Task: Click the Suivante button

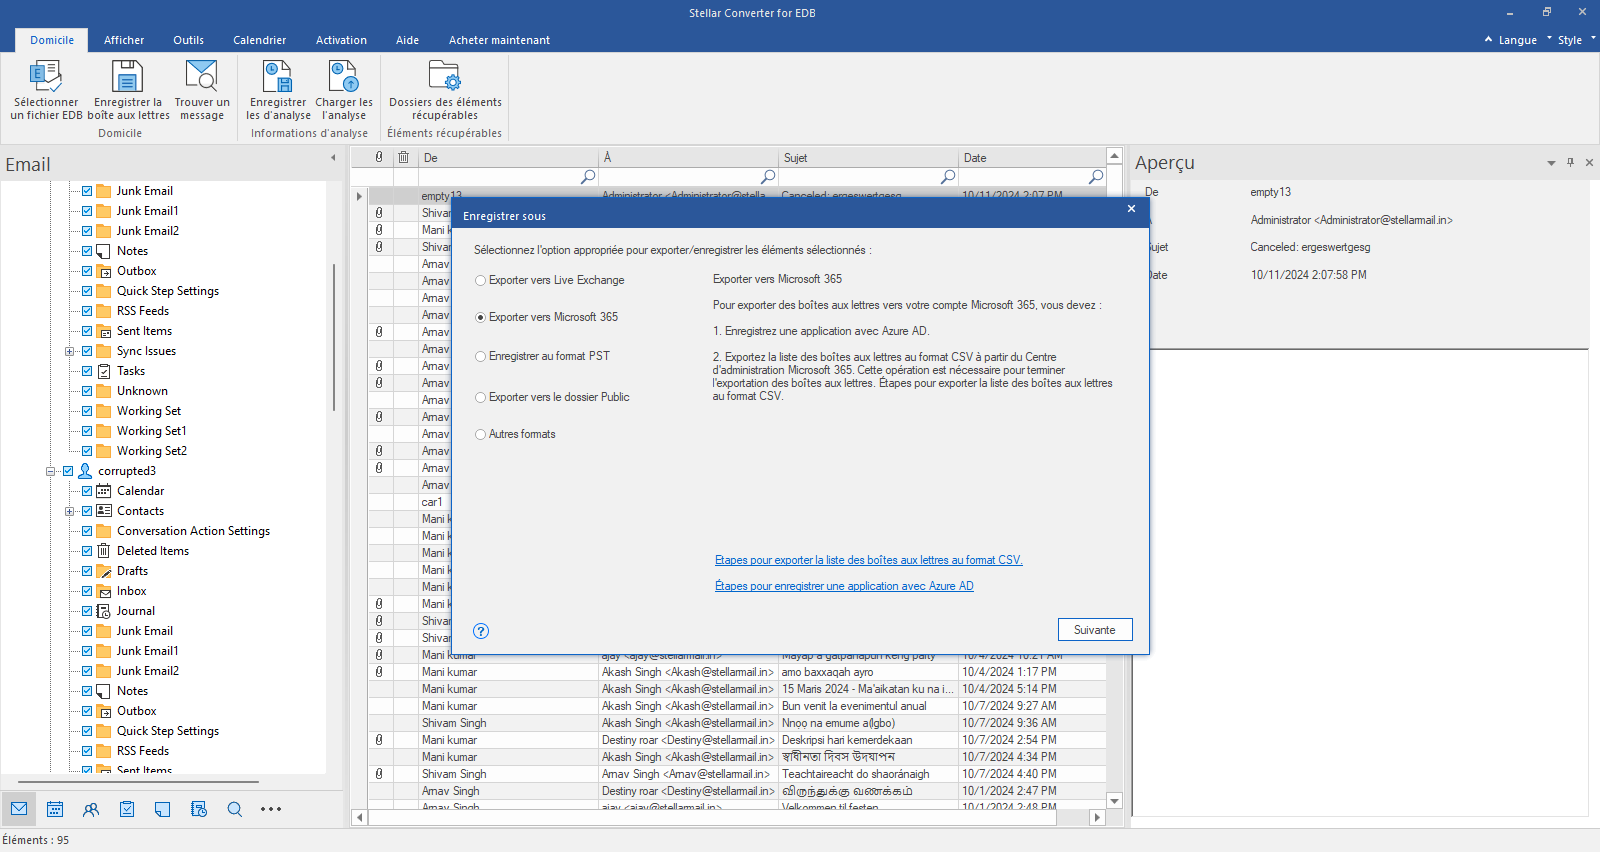Action: 1095,630
